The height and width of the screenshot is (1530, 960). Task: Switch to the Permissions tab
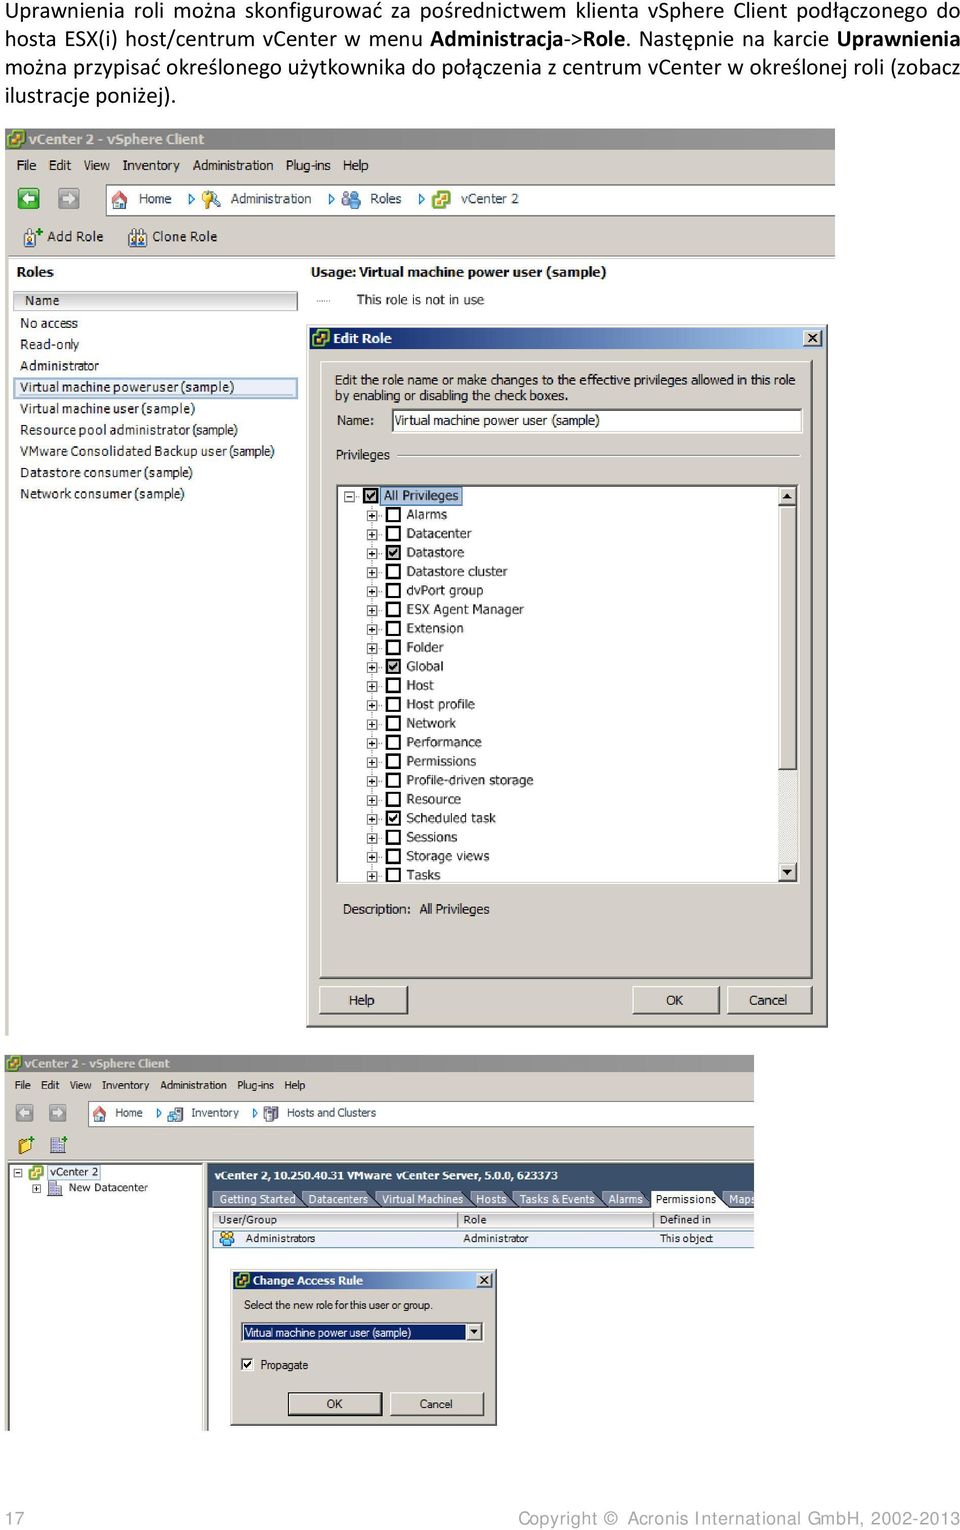pyautogui.click(x=685, y=1199)
